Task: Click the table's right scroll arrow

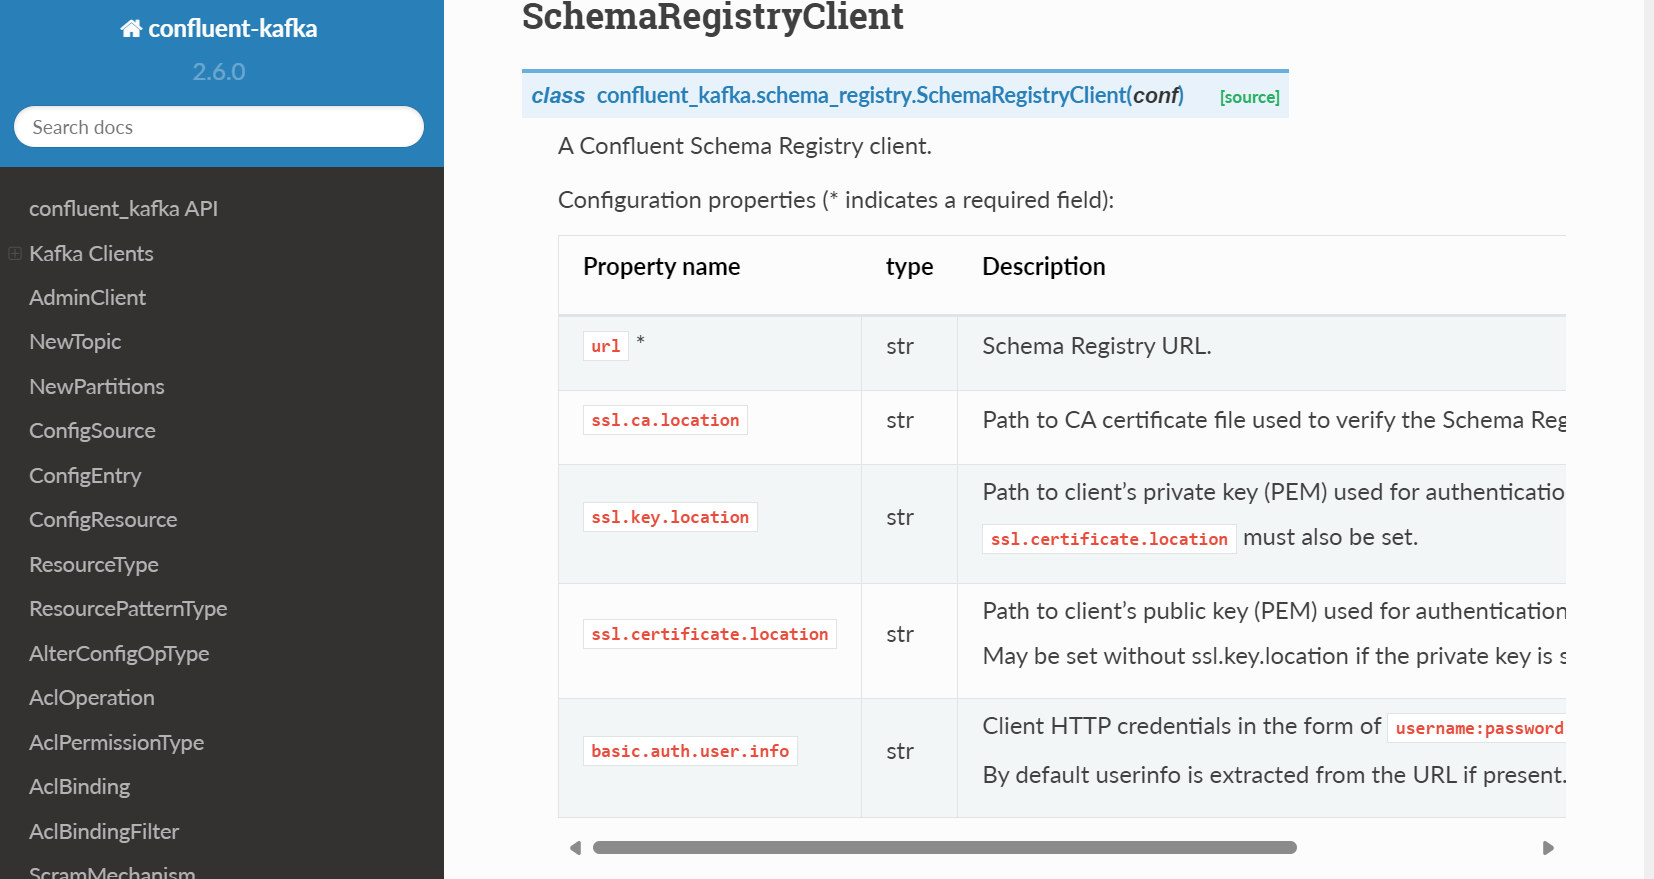Action: point(1548,848)
